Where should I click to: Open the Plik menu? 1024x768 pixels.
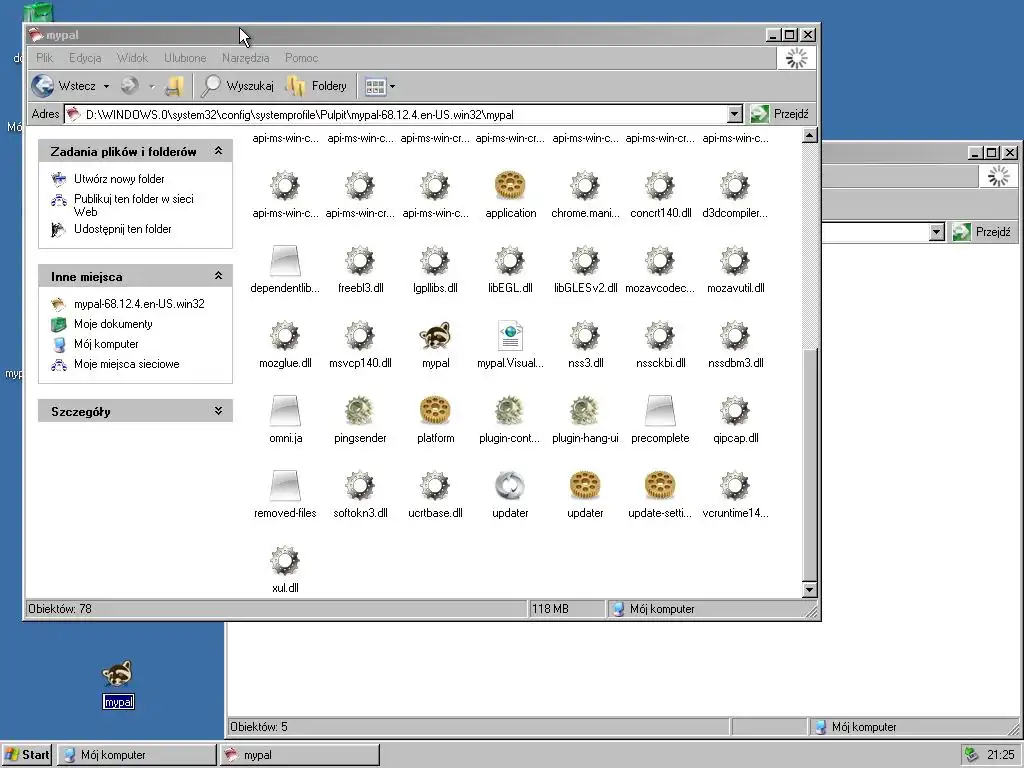(44, 57)
